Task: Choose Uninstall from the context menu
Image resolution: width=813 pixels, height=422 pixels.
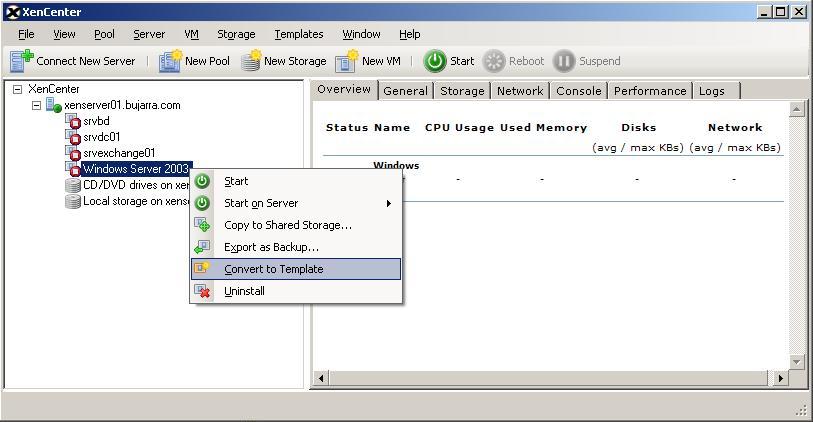Action: point(296,291)
